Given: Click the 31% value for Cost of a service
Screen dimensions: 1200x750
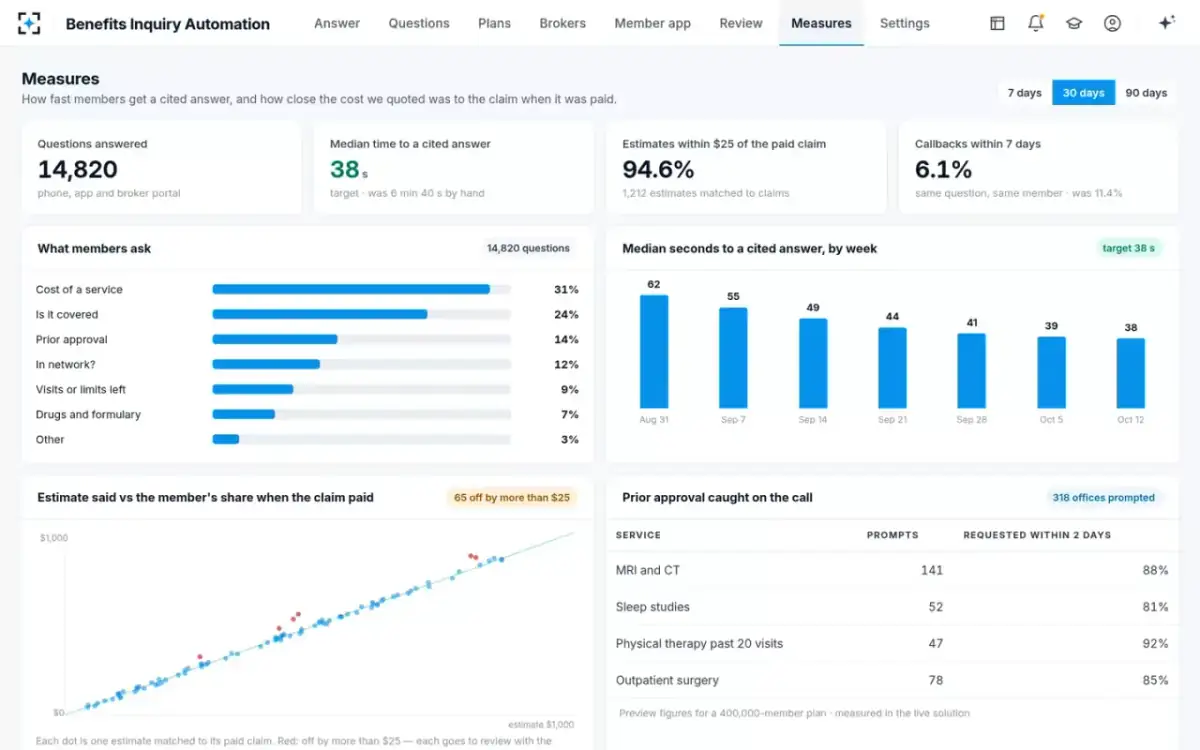Looking at the screenshot, I should tap(566, 289).
